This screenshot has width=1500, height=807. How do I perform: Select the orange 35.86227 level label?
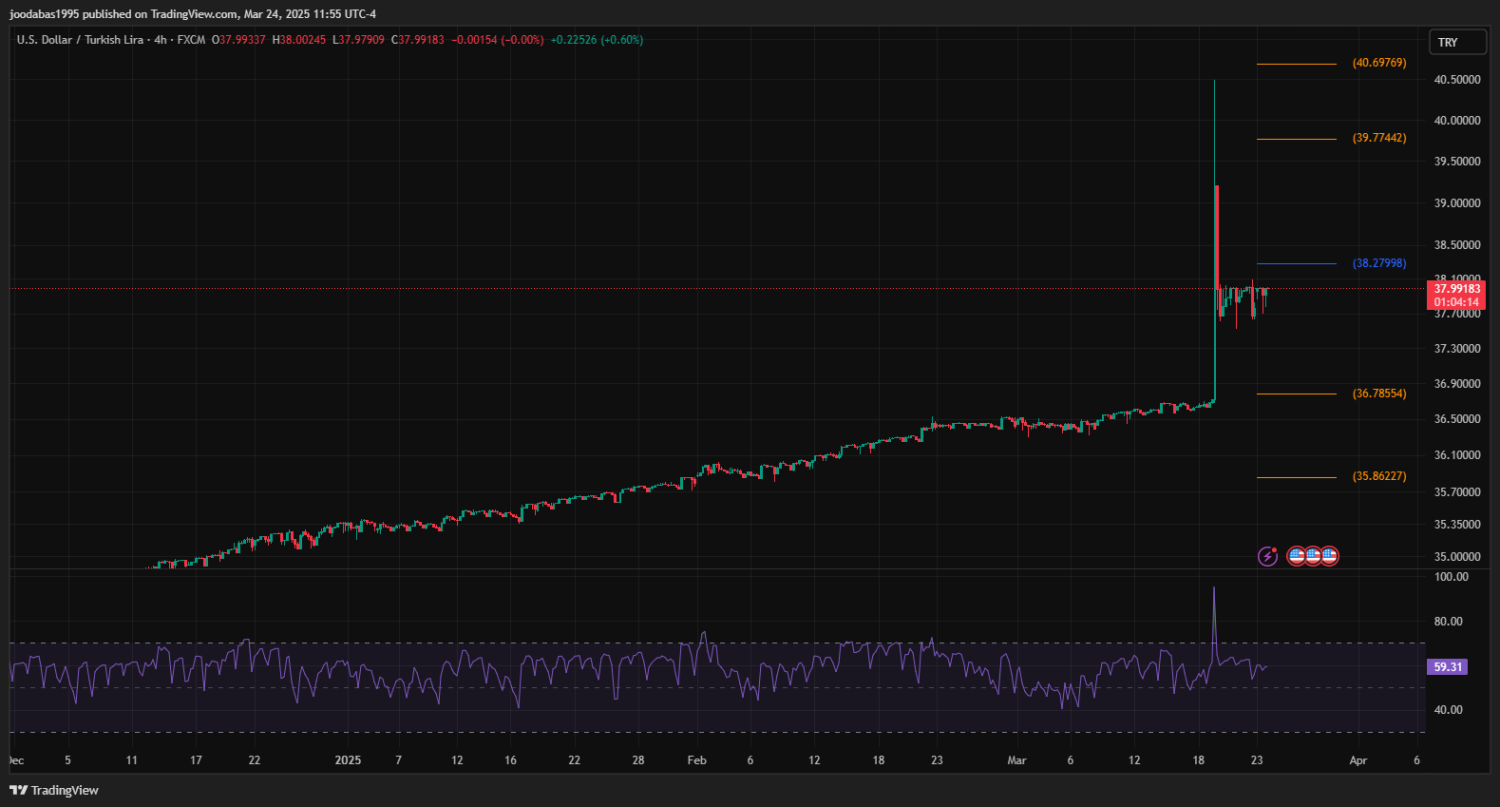point(1379,477)
